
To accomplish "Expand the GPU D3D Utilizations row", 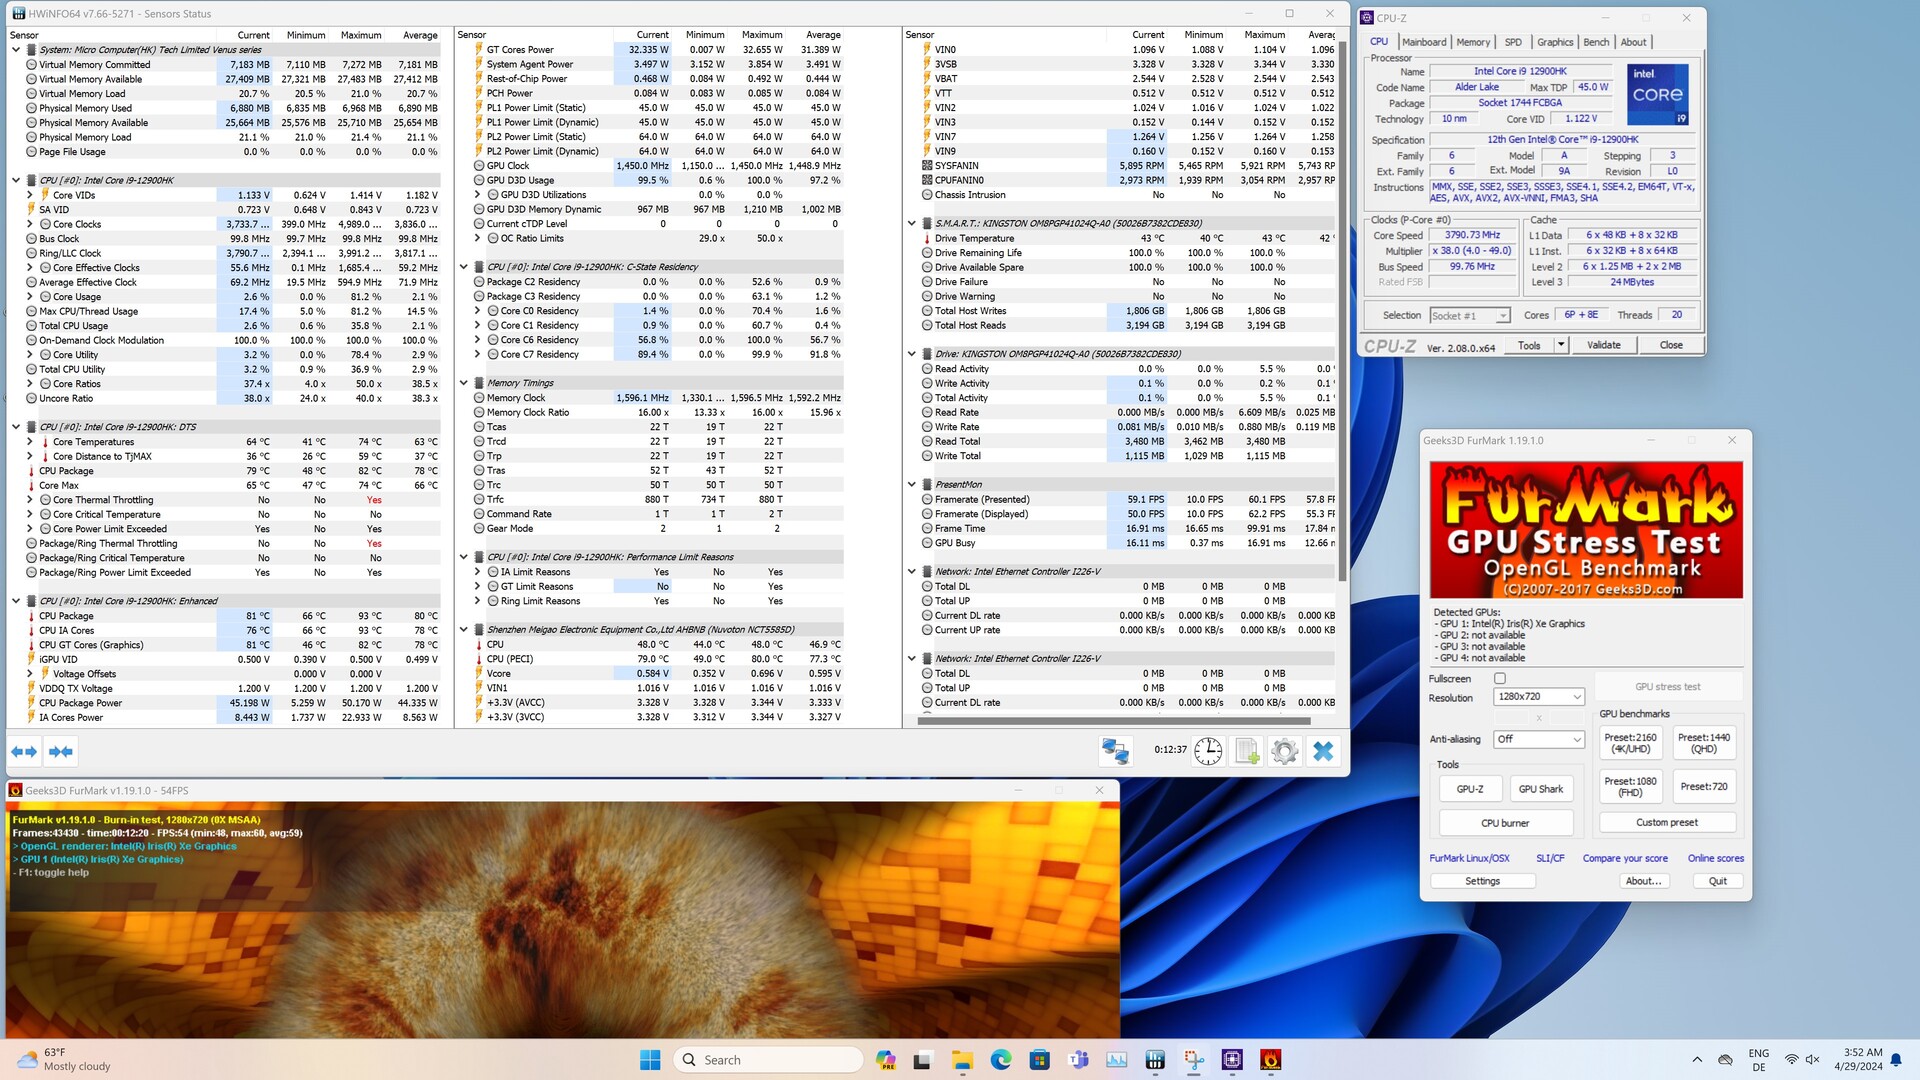I will tap(478, 195).
